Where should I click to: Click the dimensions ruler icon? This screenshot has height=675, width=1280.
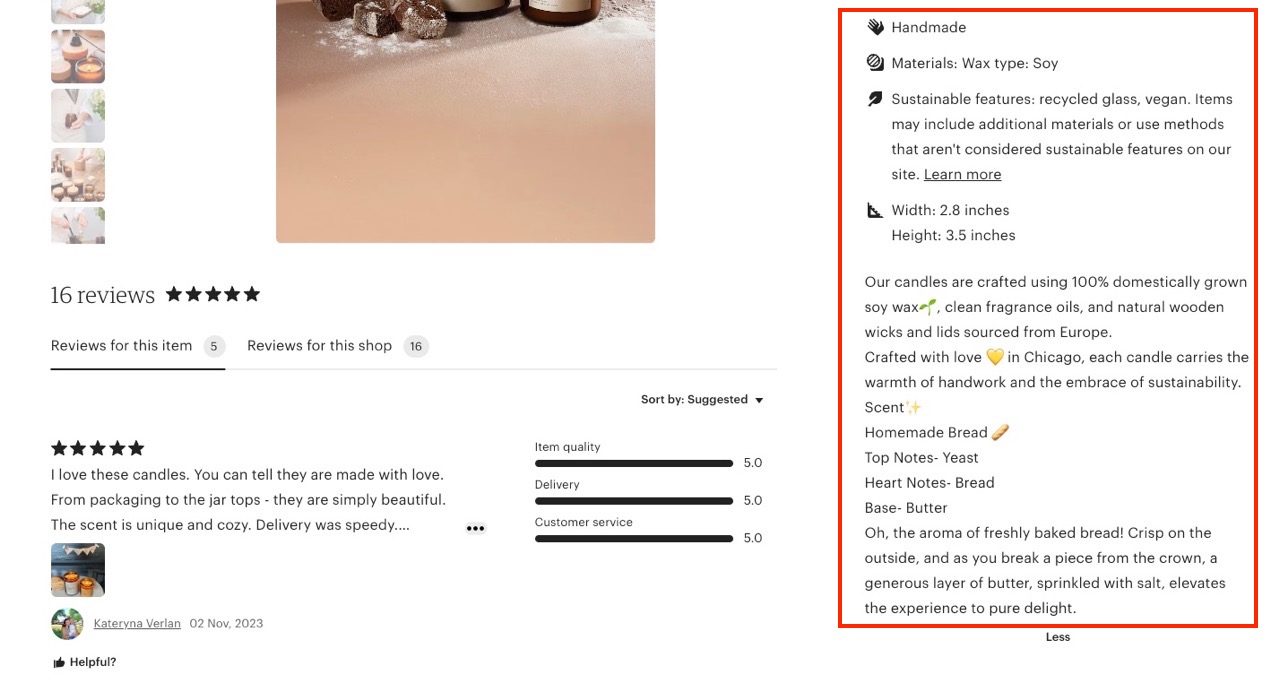(x=875, y=210)
